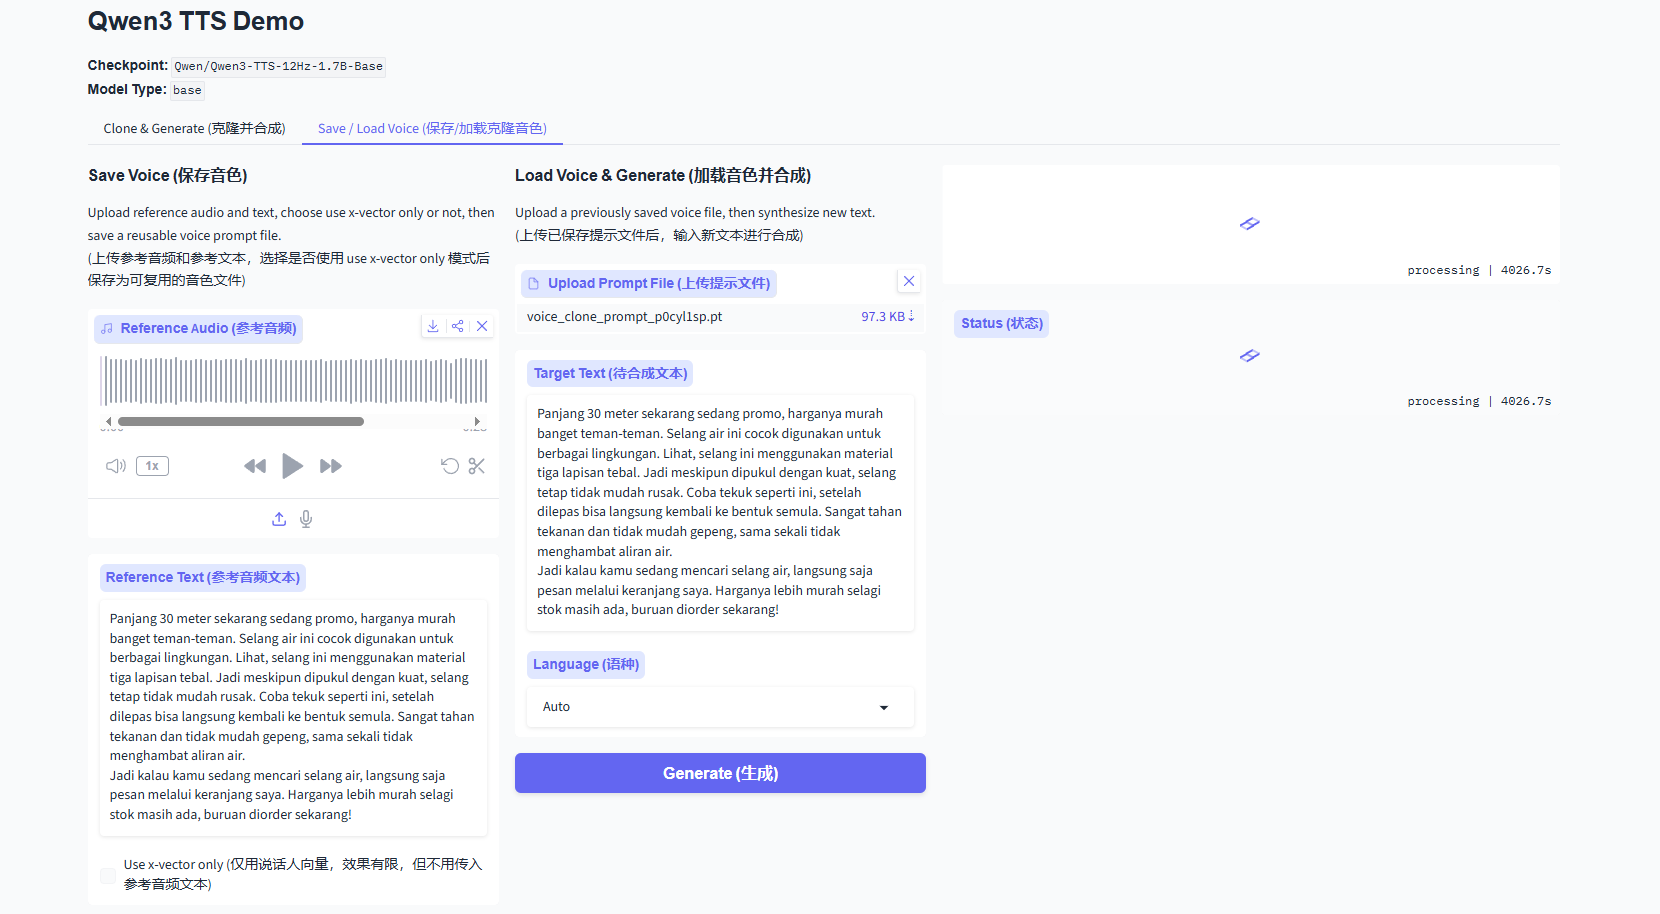Click the model type value base

(x=187, y=90)
